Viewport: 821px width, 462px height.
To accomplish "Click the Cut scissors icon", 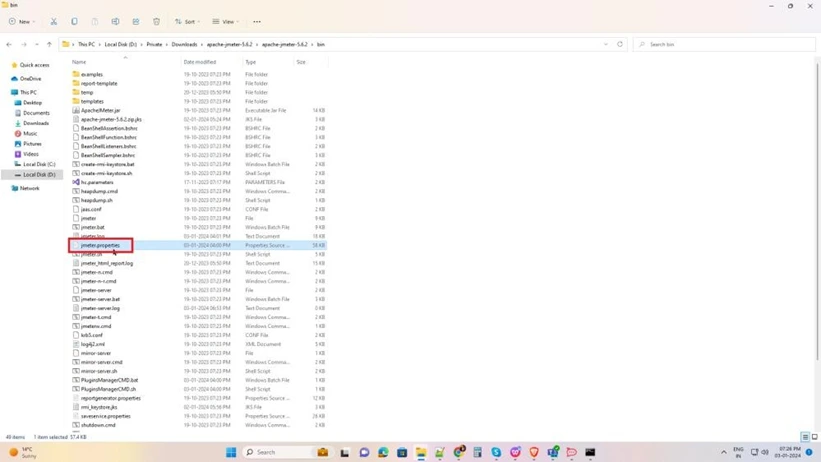I will pos(53,21).
